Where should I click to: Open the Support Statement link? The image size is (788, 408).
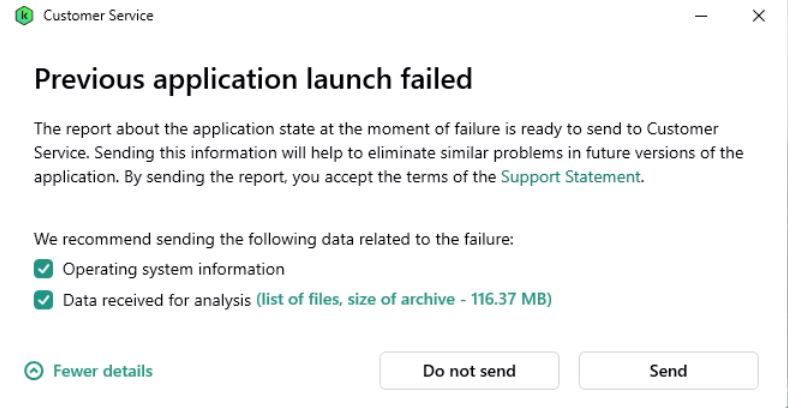point(570,177)
